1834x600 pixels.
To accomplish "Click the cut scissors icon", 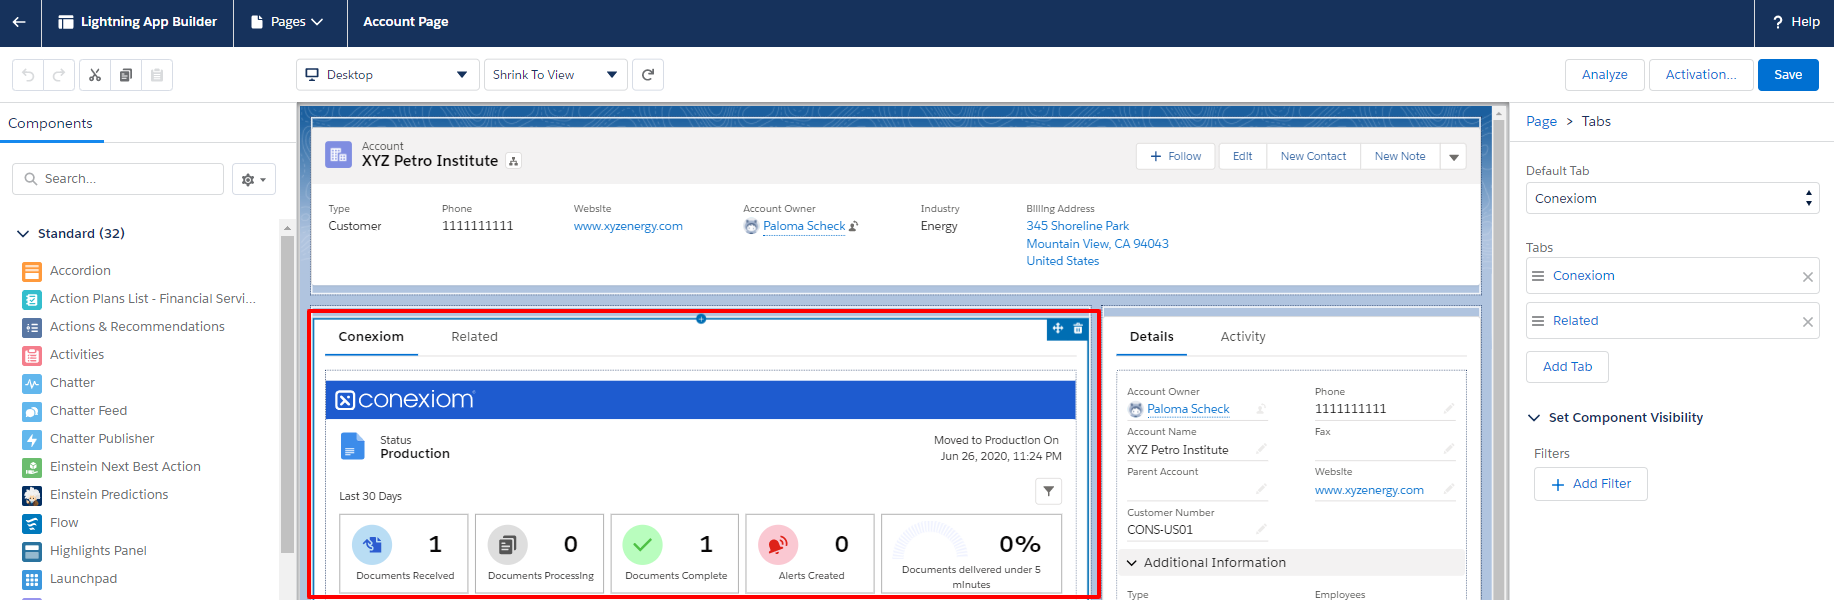I will (x=95, y=75).
